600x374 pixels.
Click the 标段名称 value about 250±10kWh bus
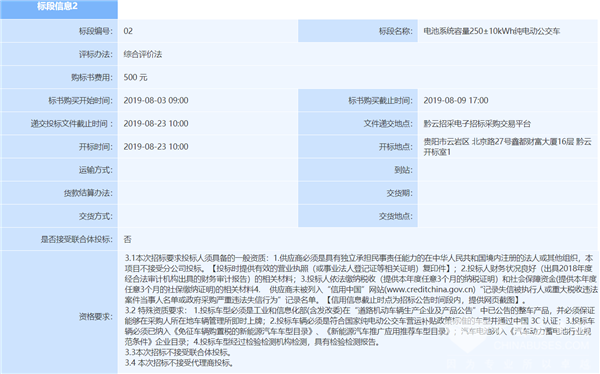492,31
